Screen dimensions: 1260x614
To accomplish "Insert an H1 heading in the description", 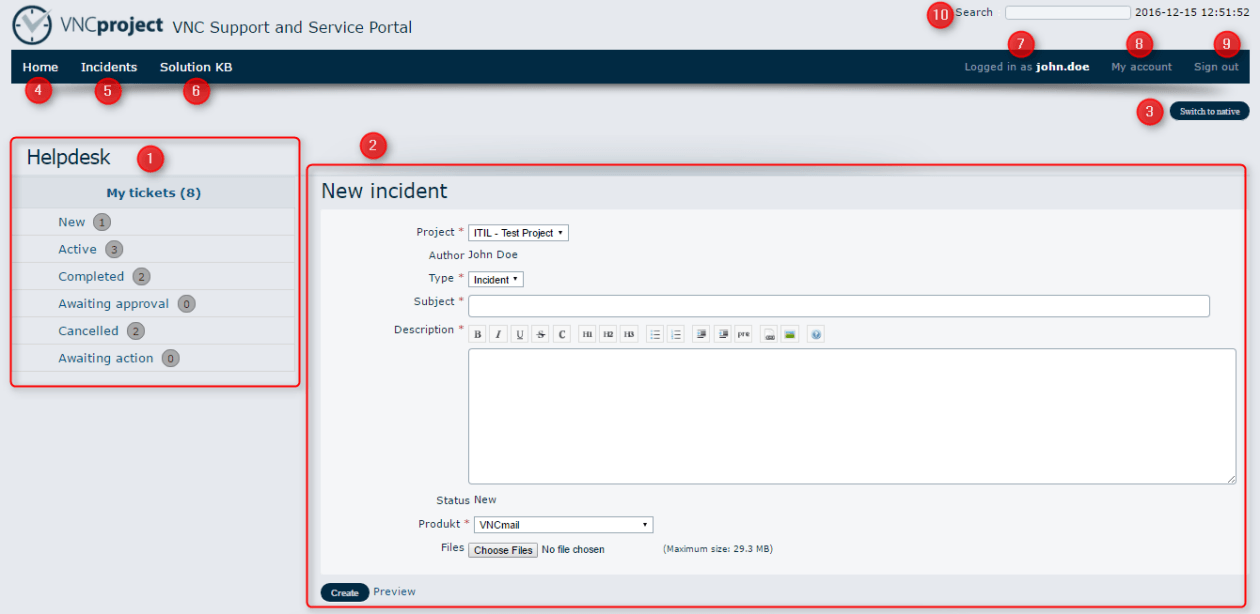I will point(587,334).
